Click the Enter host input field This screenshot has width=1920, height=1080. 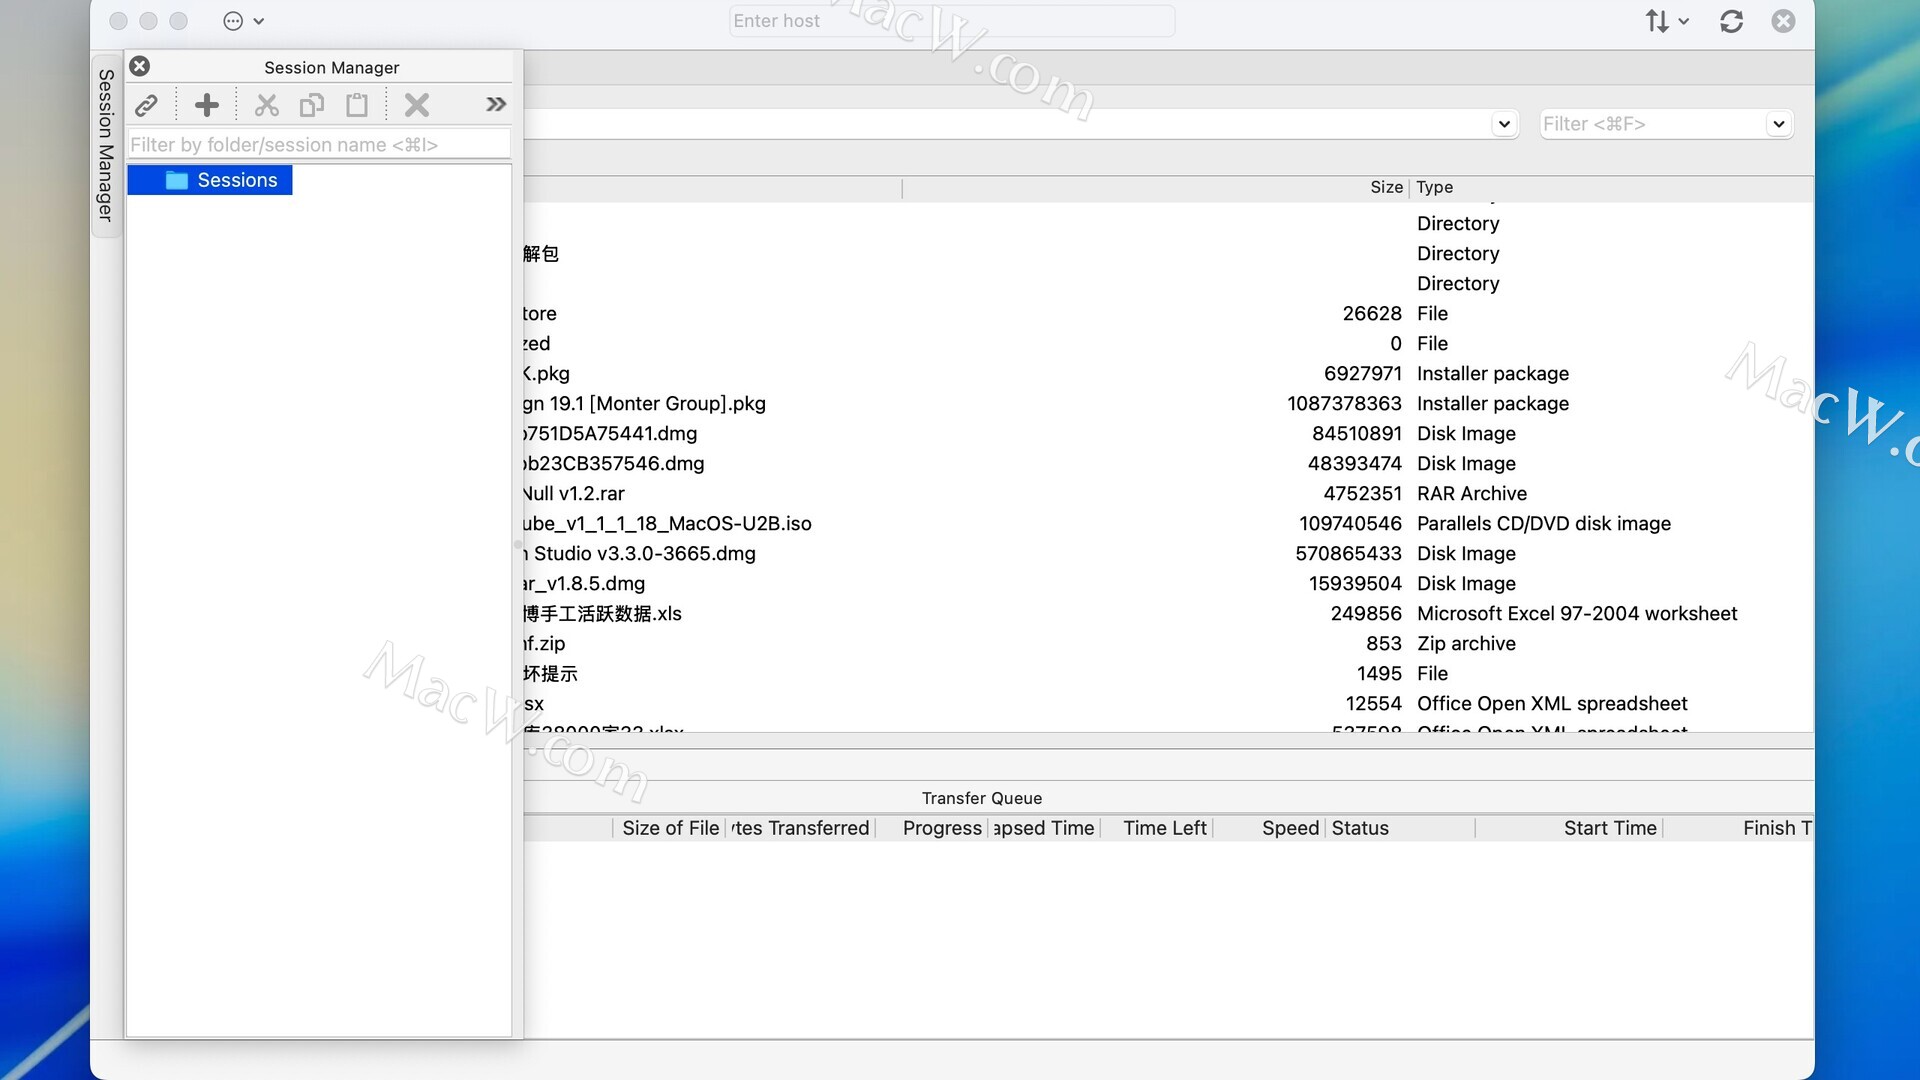click(x=950, y=21)
